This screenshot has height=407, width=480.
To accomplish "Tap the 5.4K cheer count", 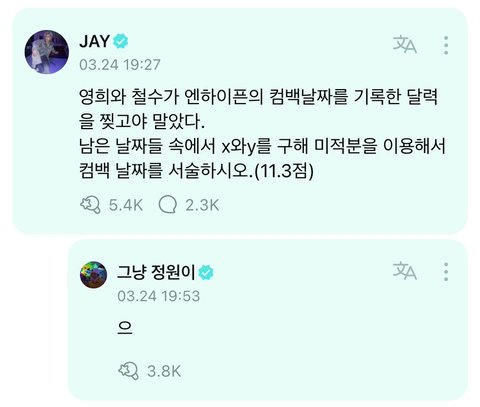I will [x=126, y=205].
